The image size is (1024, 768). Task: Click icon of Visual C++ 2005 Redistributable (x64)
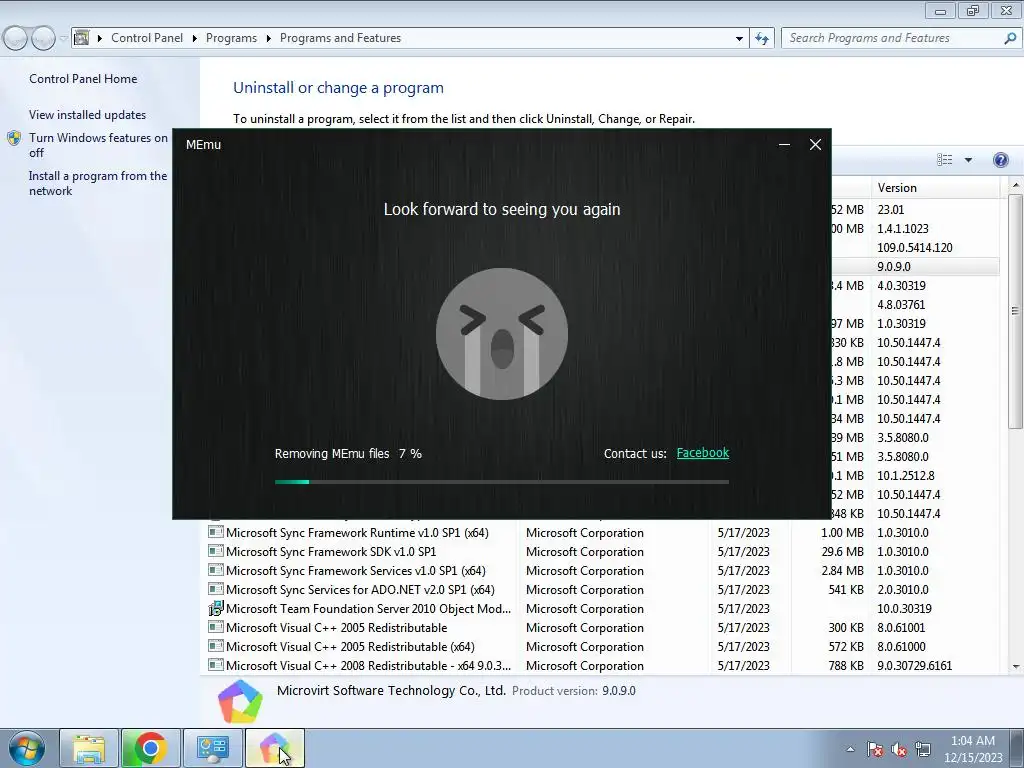coord(216,646)
